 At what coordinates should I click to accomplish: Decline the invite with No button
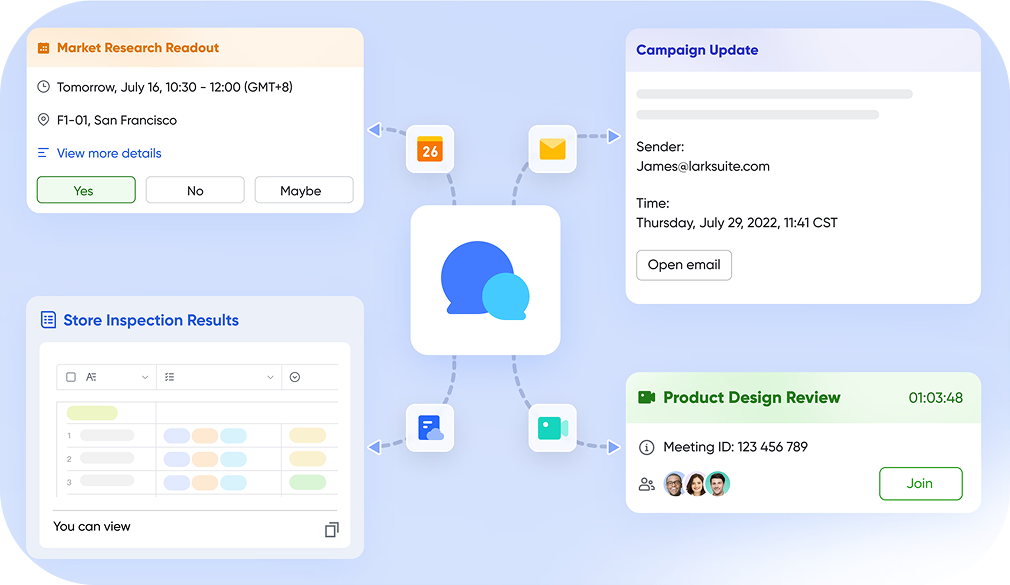tap(195, 190)
